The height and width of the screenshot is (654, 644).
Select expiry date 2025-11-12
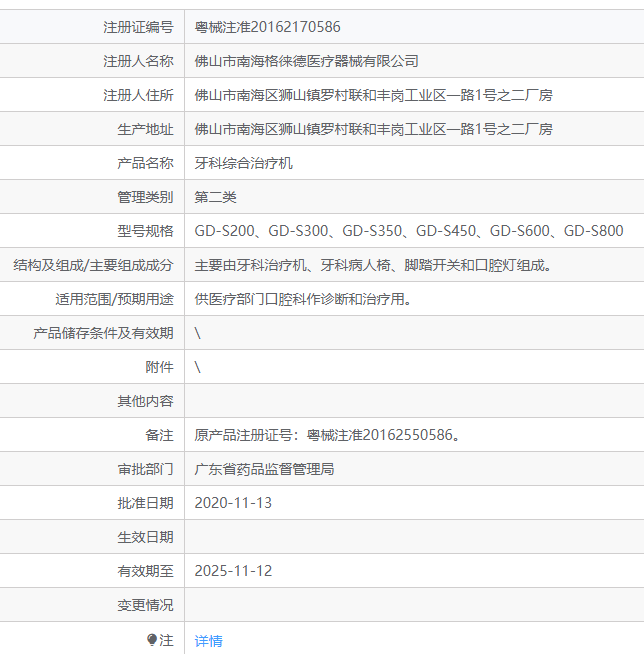coord(233,571)
